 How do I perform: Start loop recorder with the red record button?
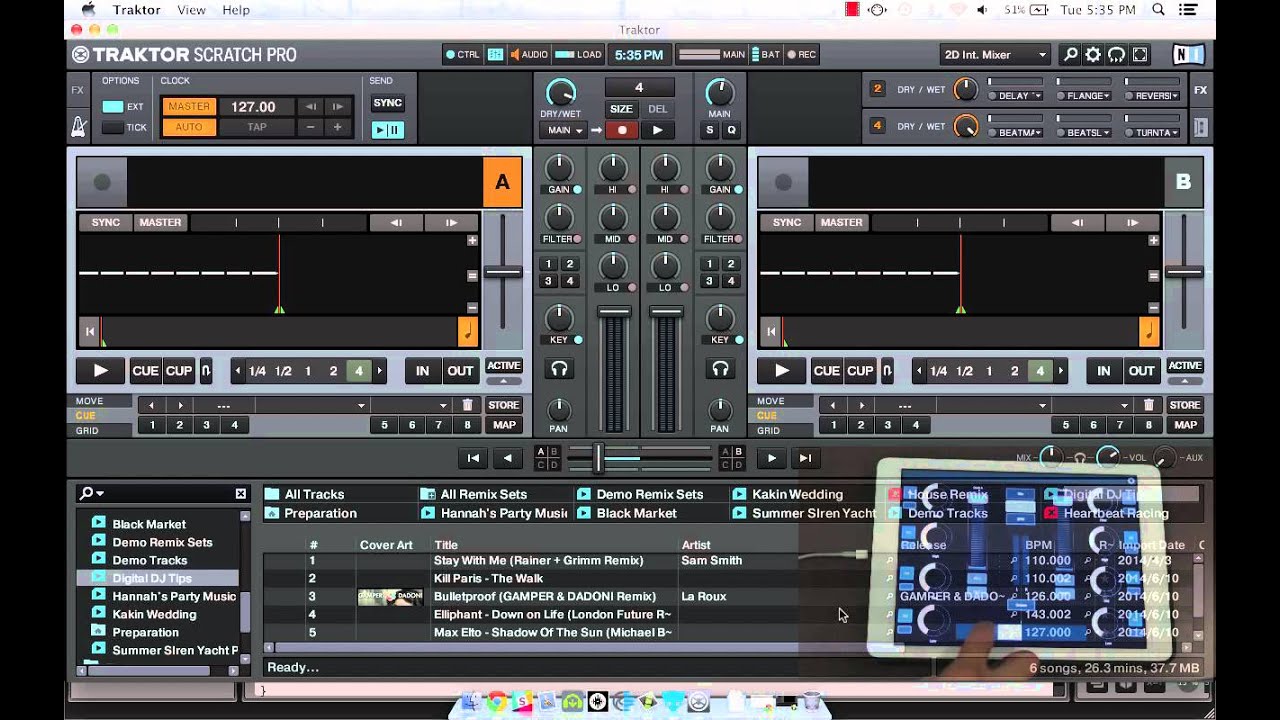tap(622, 130)
